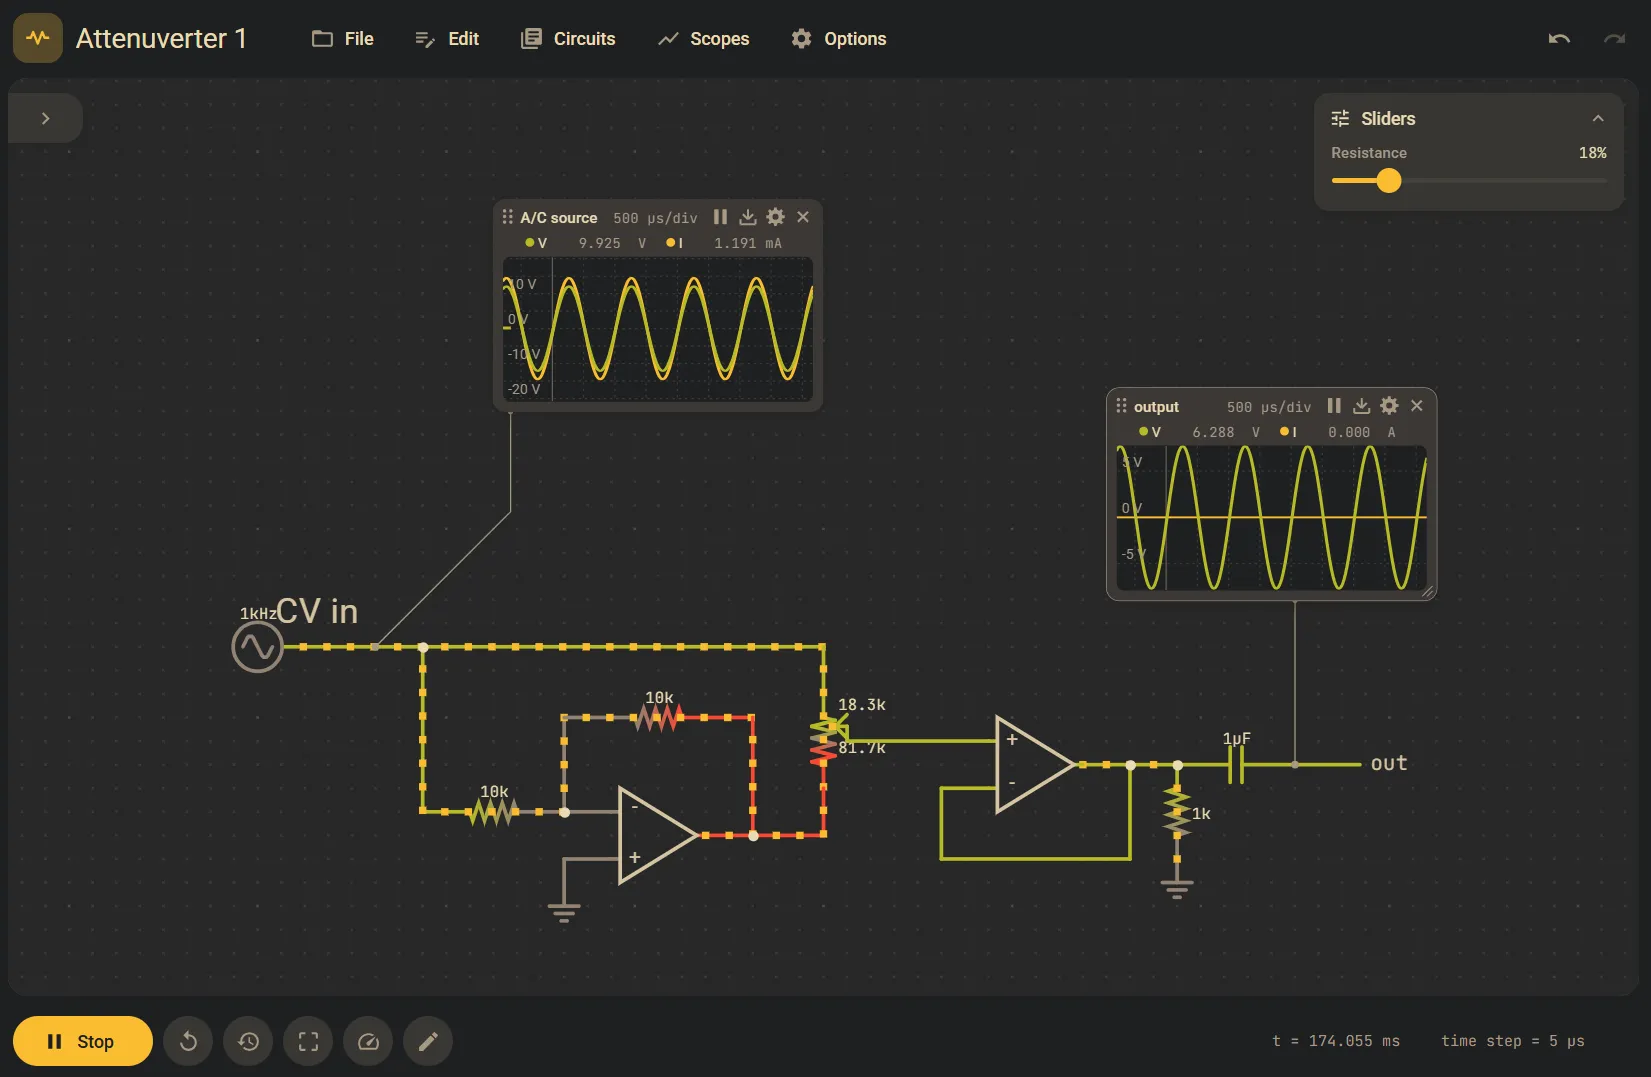Click the pencil edit icon
Image resolution: width=1651 pixels, height=1077 pixels.
click(428, 1042)
